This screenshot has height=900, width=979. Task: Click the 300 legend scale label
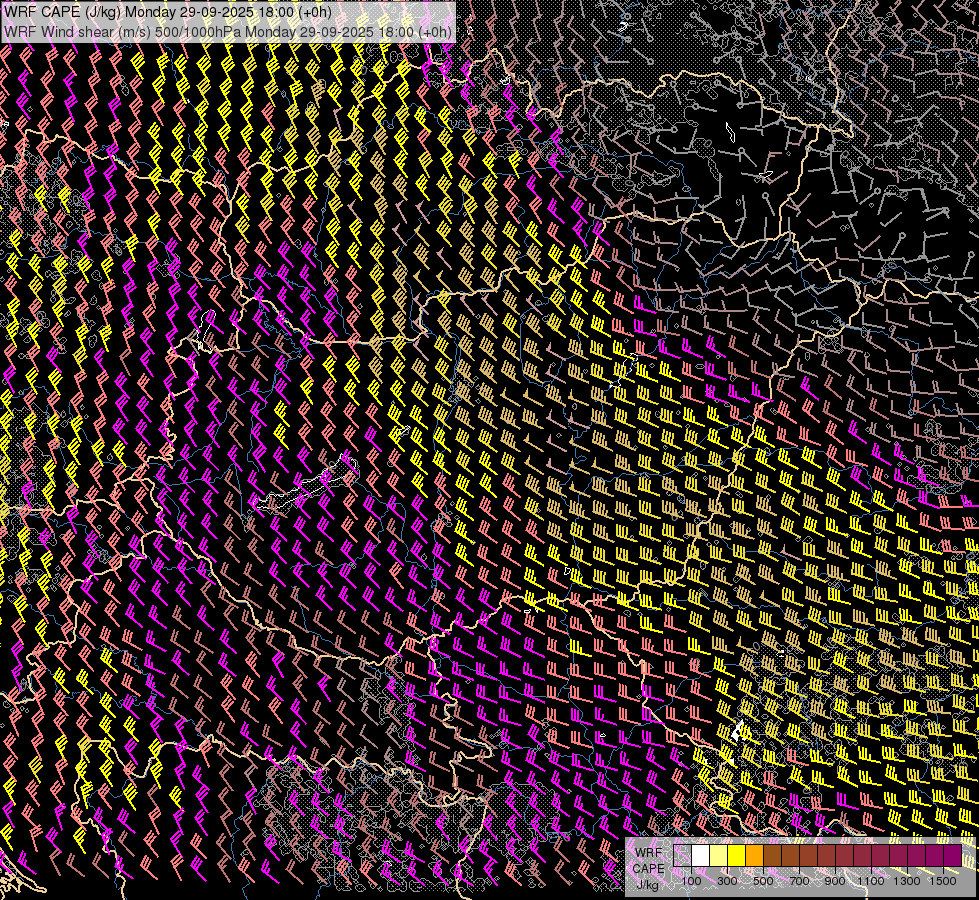(727, 881)
